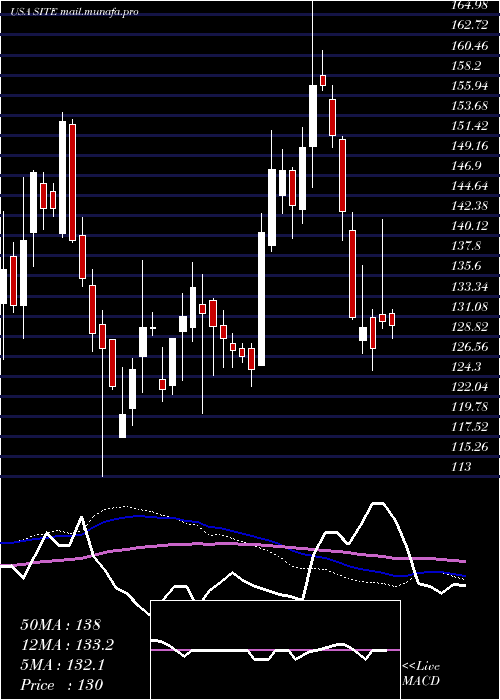
Task: Select the 135.6 price axis label
Action: (x=467, y=267)
